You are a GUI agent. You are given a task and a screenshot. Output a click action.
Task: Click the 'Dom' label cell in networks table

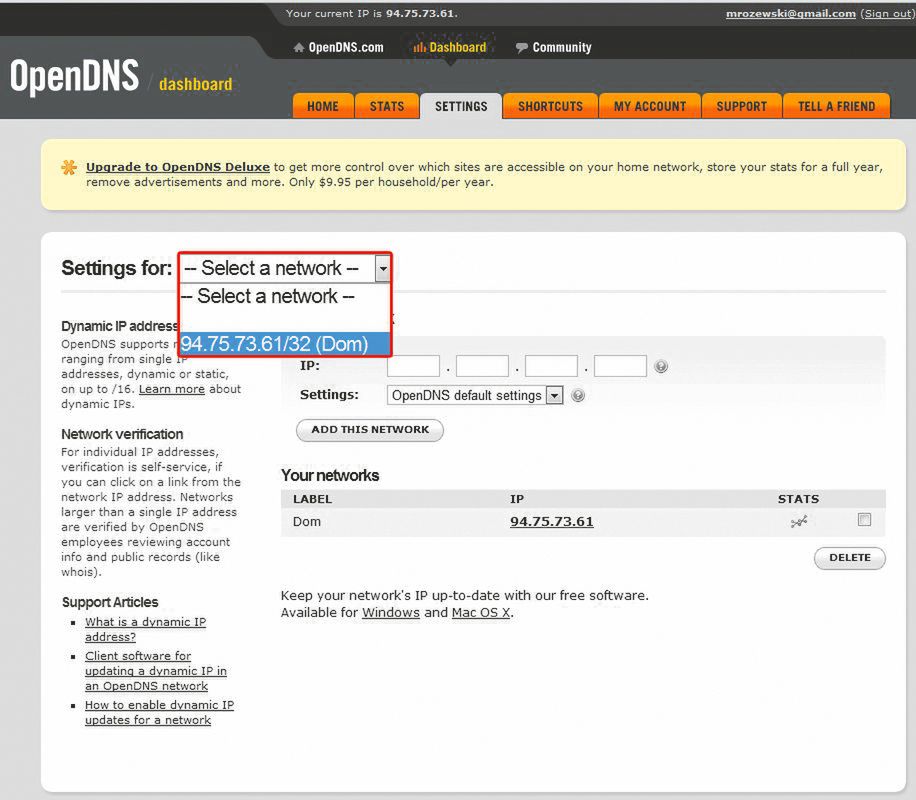tap(307, 521)
